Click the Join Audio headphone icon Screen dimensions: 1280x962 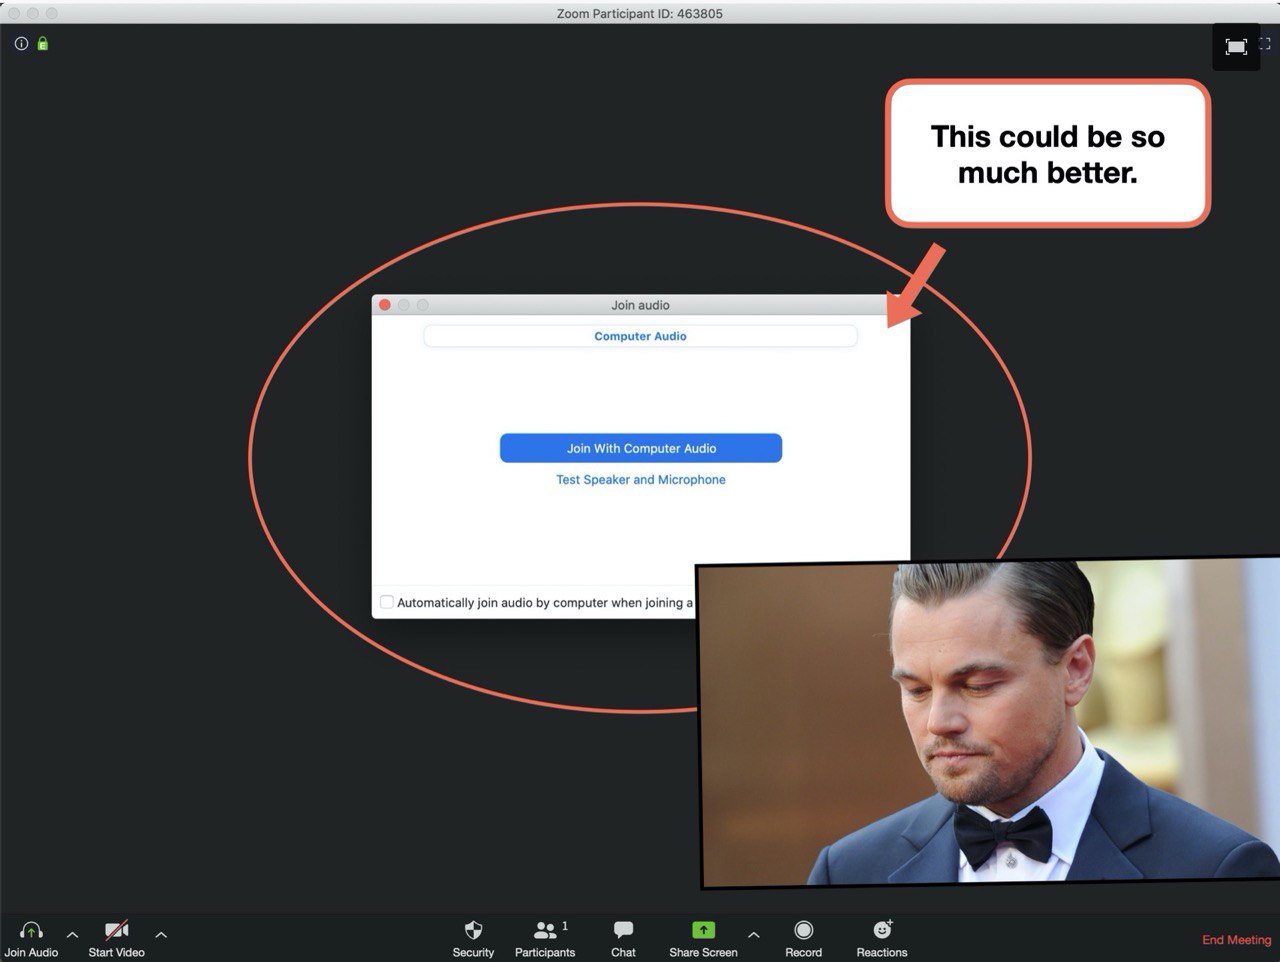(31, 930)
